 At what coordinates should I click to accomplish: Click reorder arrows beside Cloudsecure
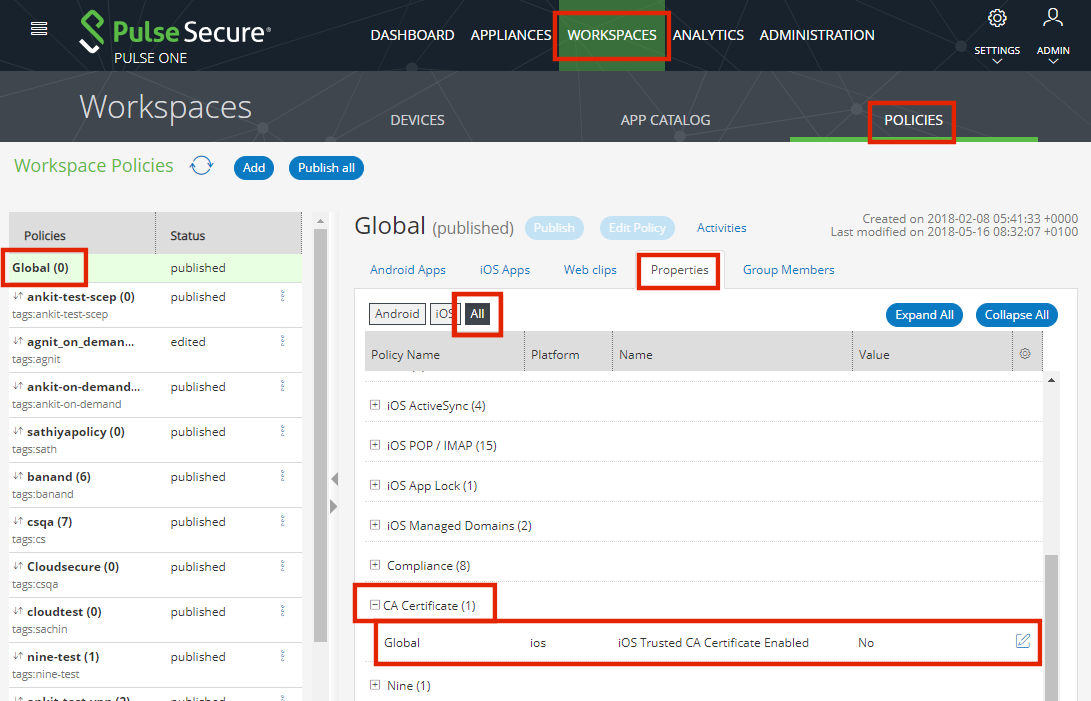point(18,566)
